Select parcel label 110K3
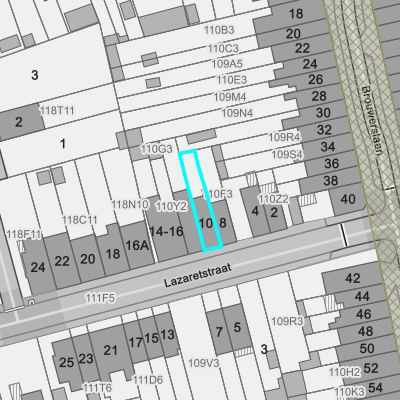This screenshot has height=400, width=400. click(349, 392)
